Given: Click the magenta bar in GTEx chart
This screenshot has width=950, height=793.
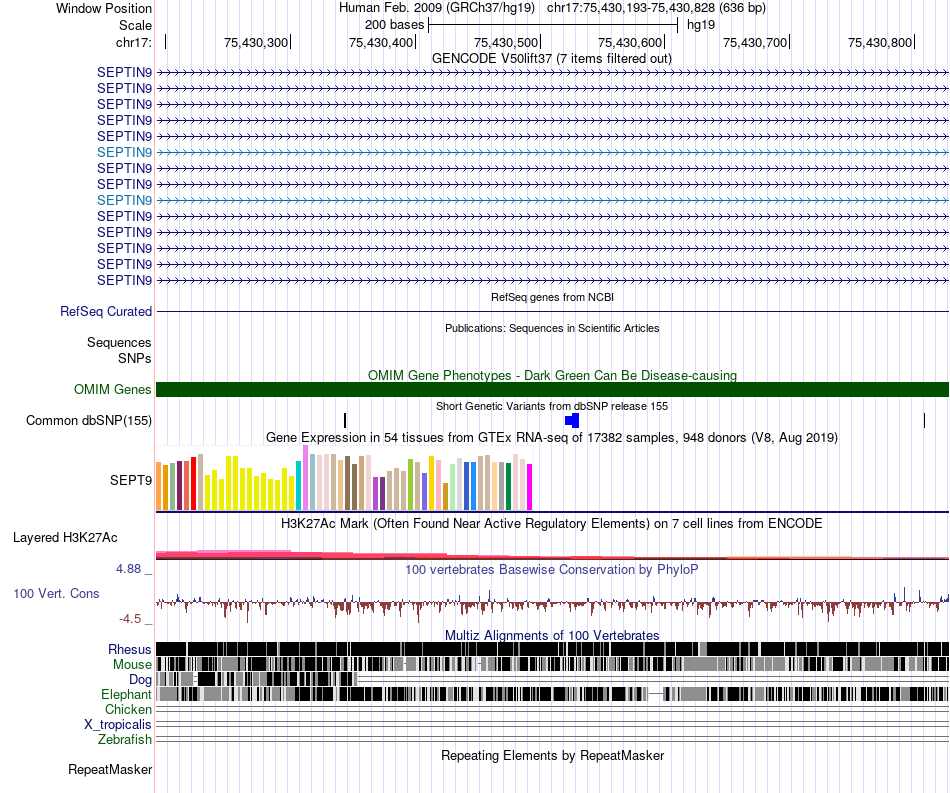Looking at the screenshot, I should pos(530,487).
